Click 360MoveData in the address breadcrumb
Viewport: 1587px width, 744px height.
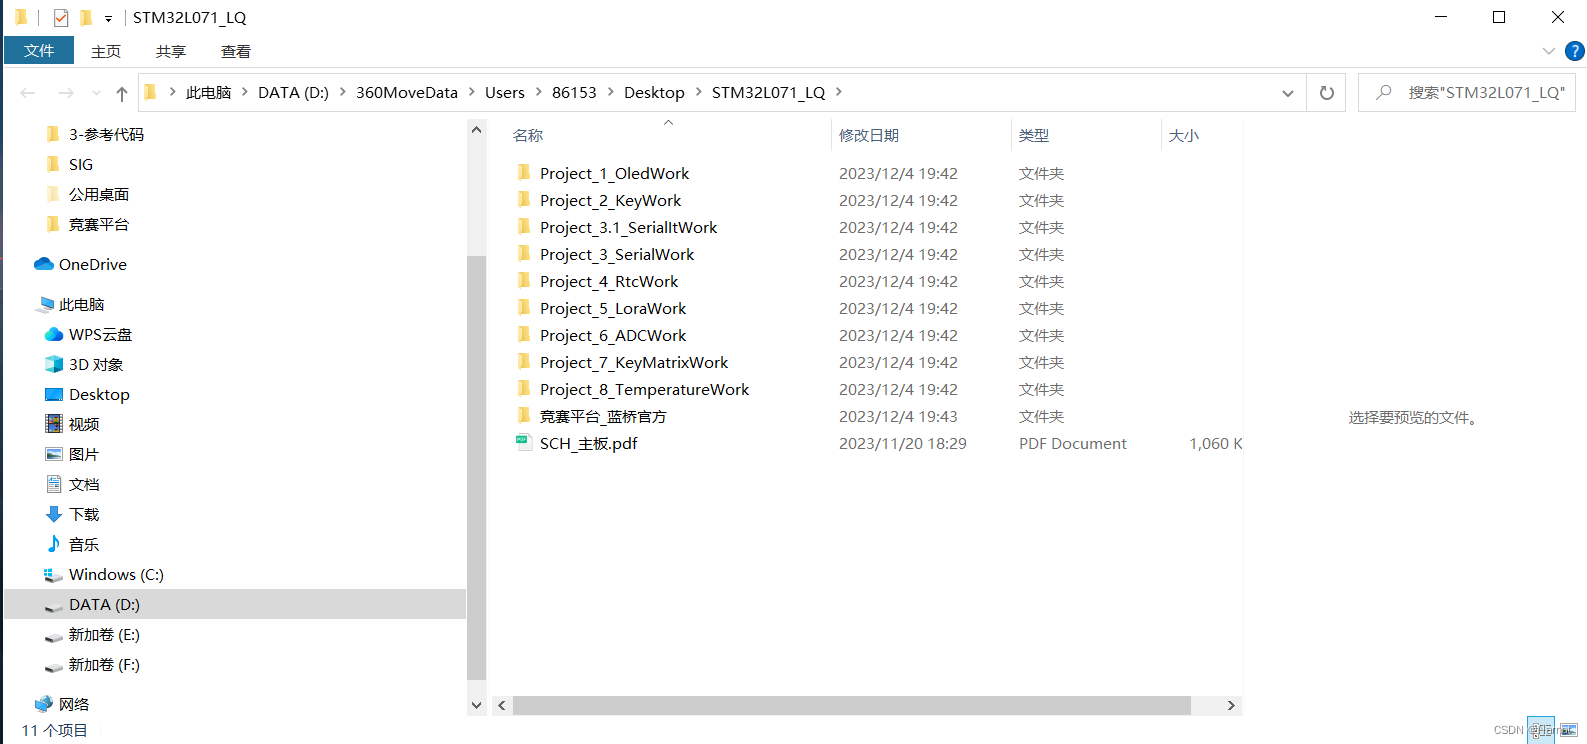tap(407, 92)
